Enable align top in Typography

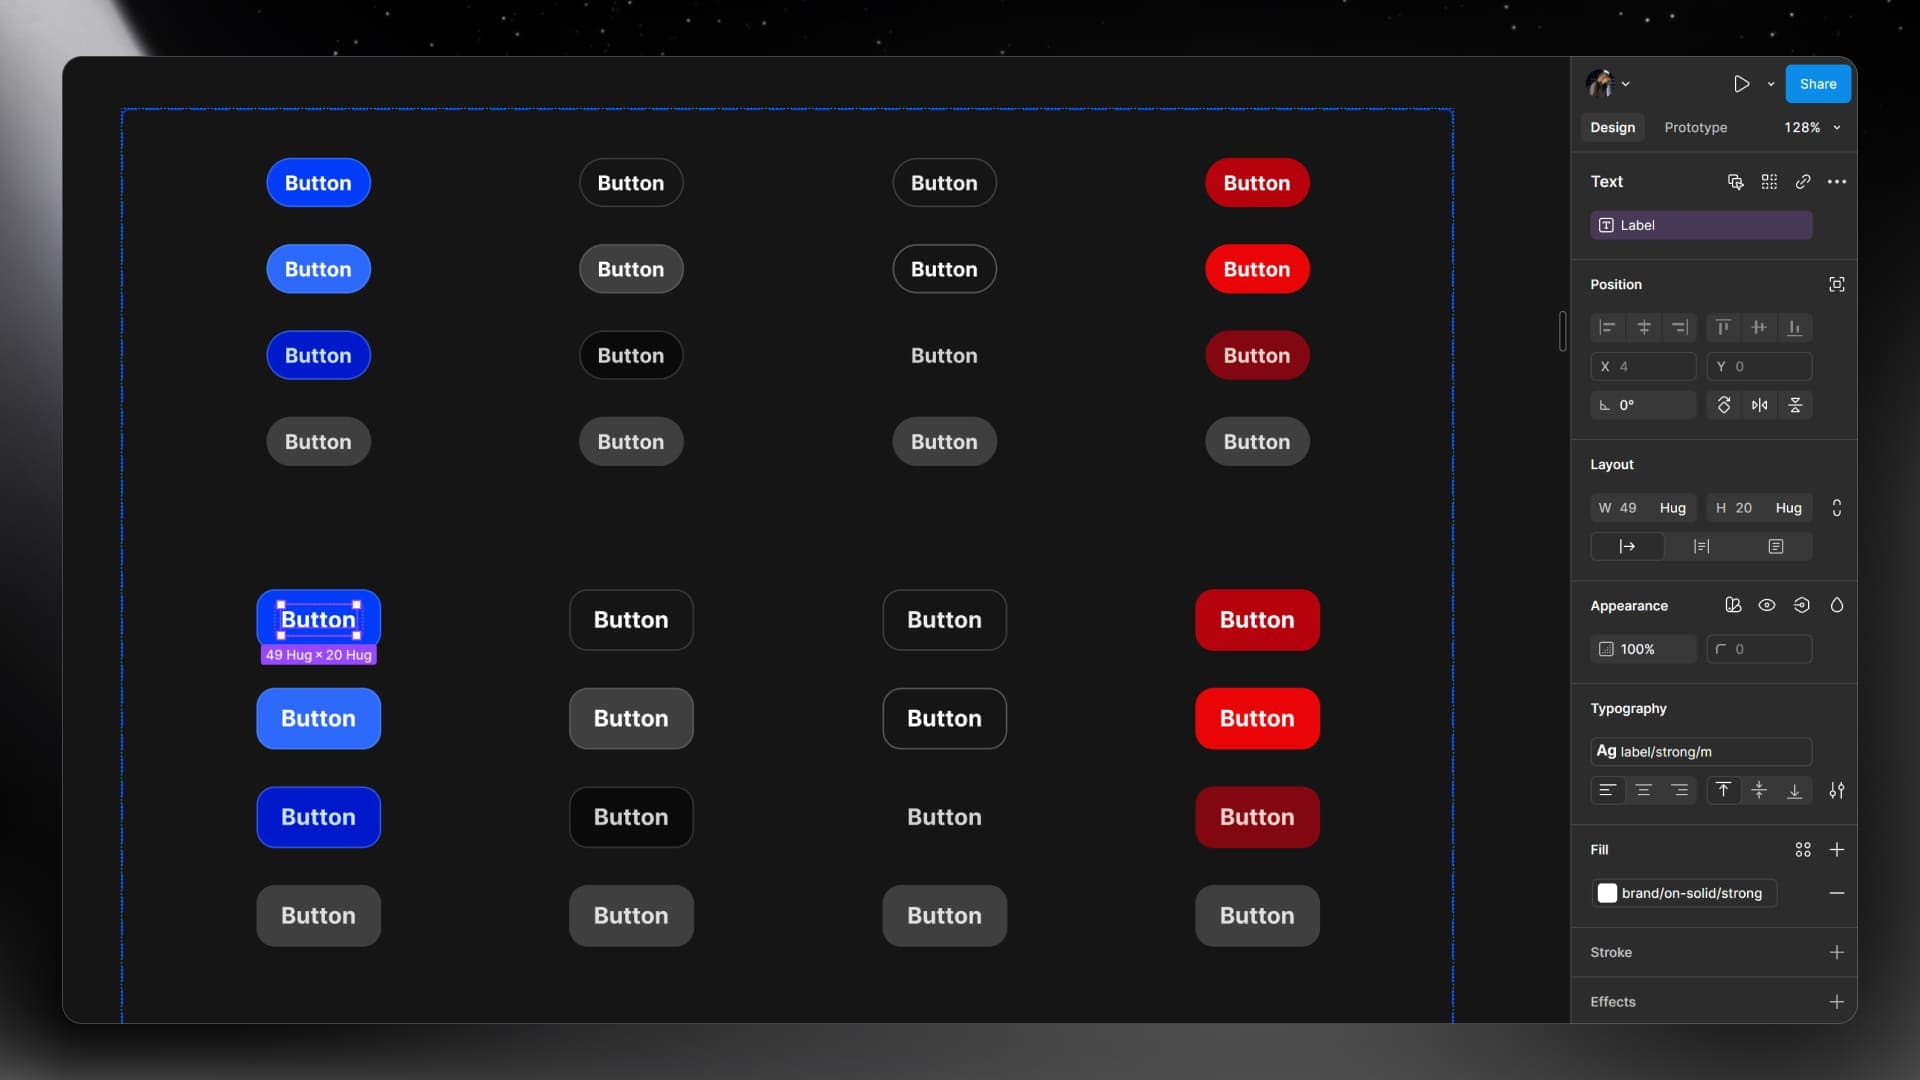point(1723,790)
